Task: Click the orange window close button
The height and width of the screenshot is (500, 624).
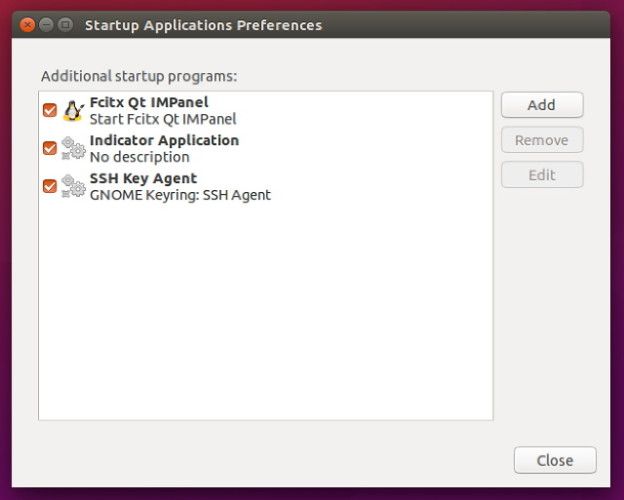Action: tap(27, 25)
